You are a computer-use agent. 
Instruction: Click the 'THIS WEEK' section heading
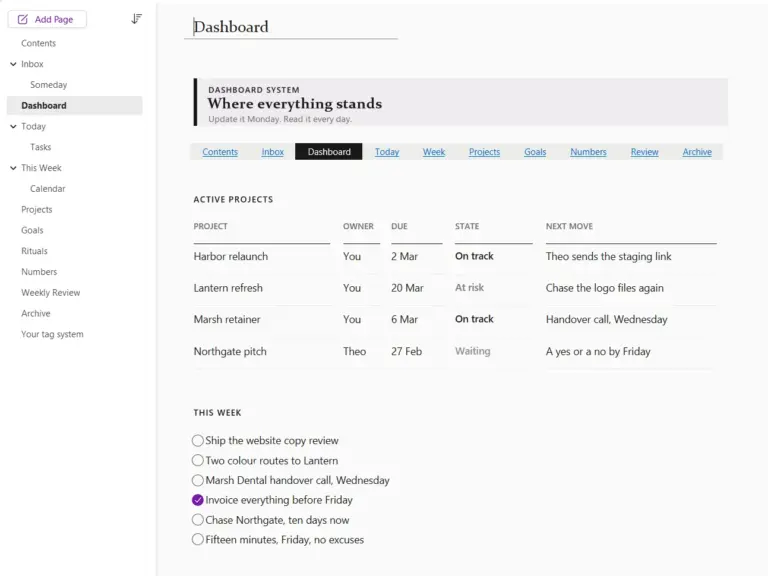click(217, 413)
